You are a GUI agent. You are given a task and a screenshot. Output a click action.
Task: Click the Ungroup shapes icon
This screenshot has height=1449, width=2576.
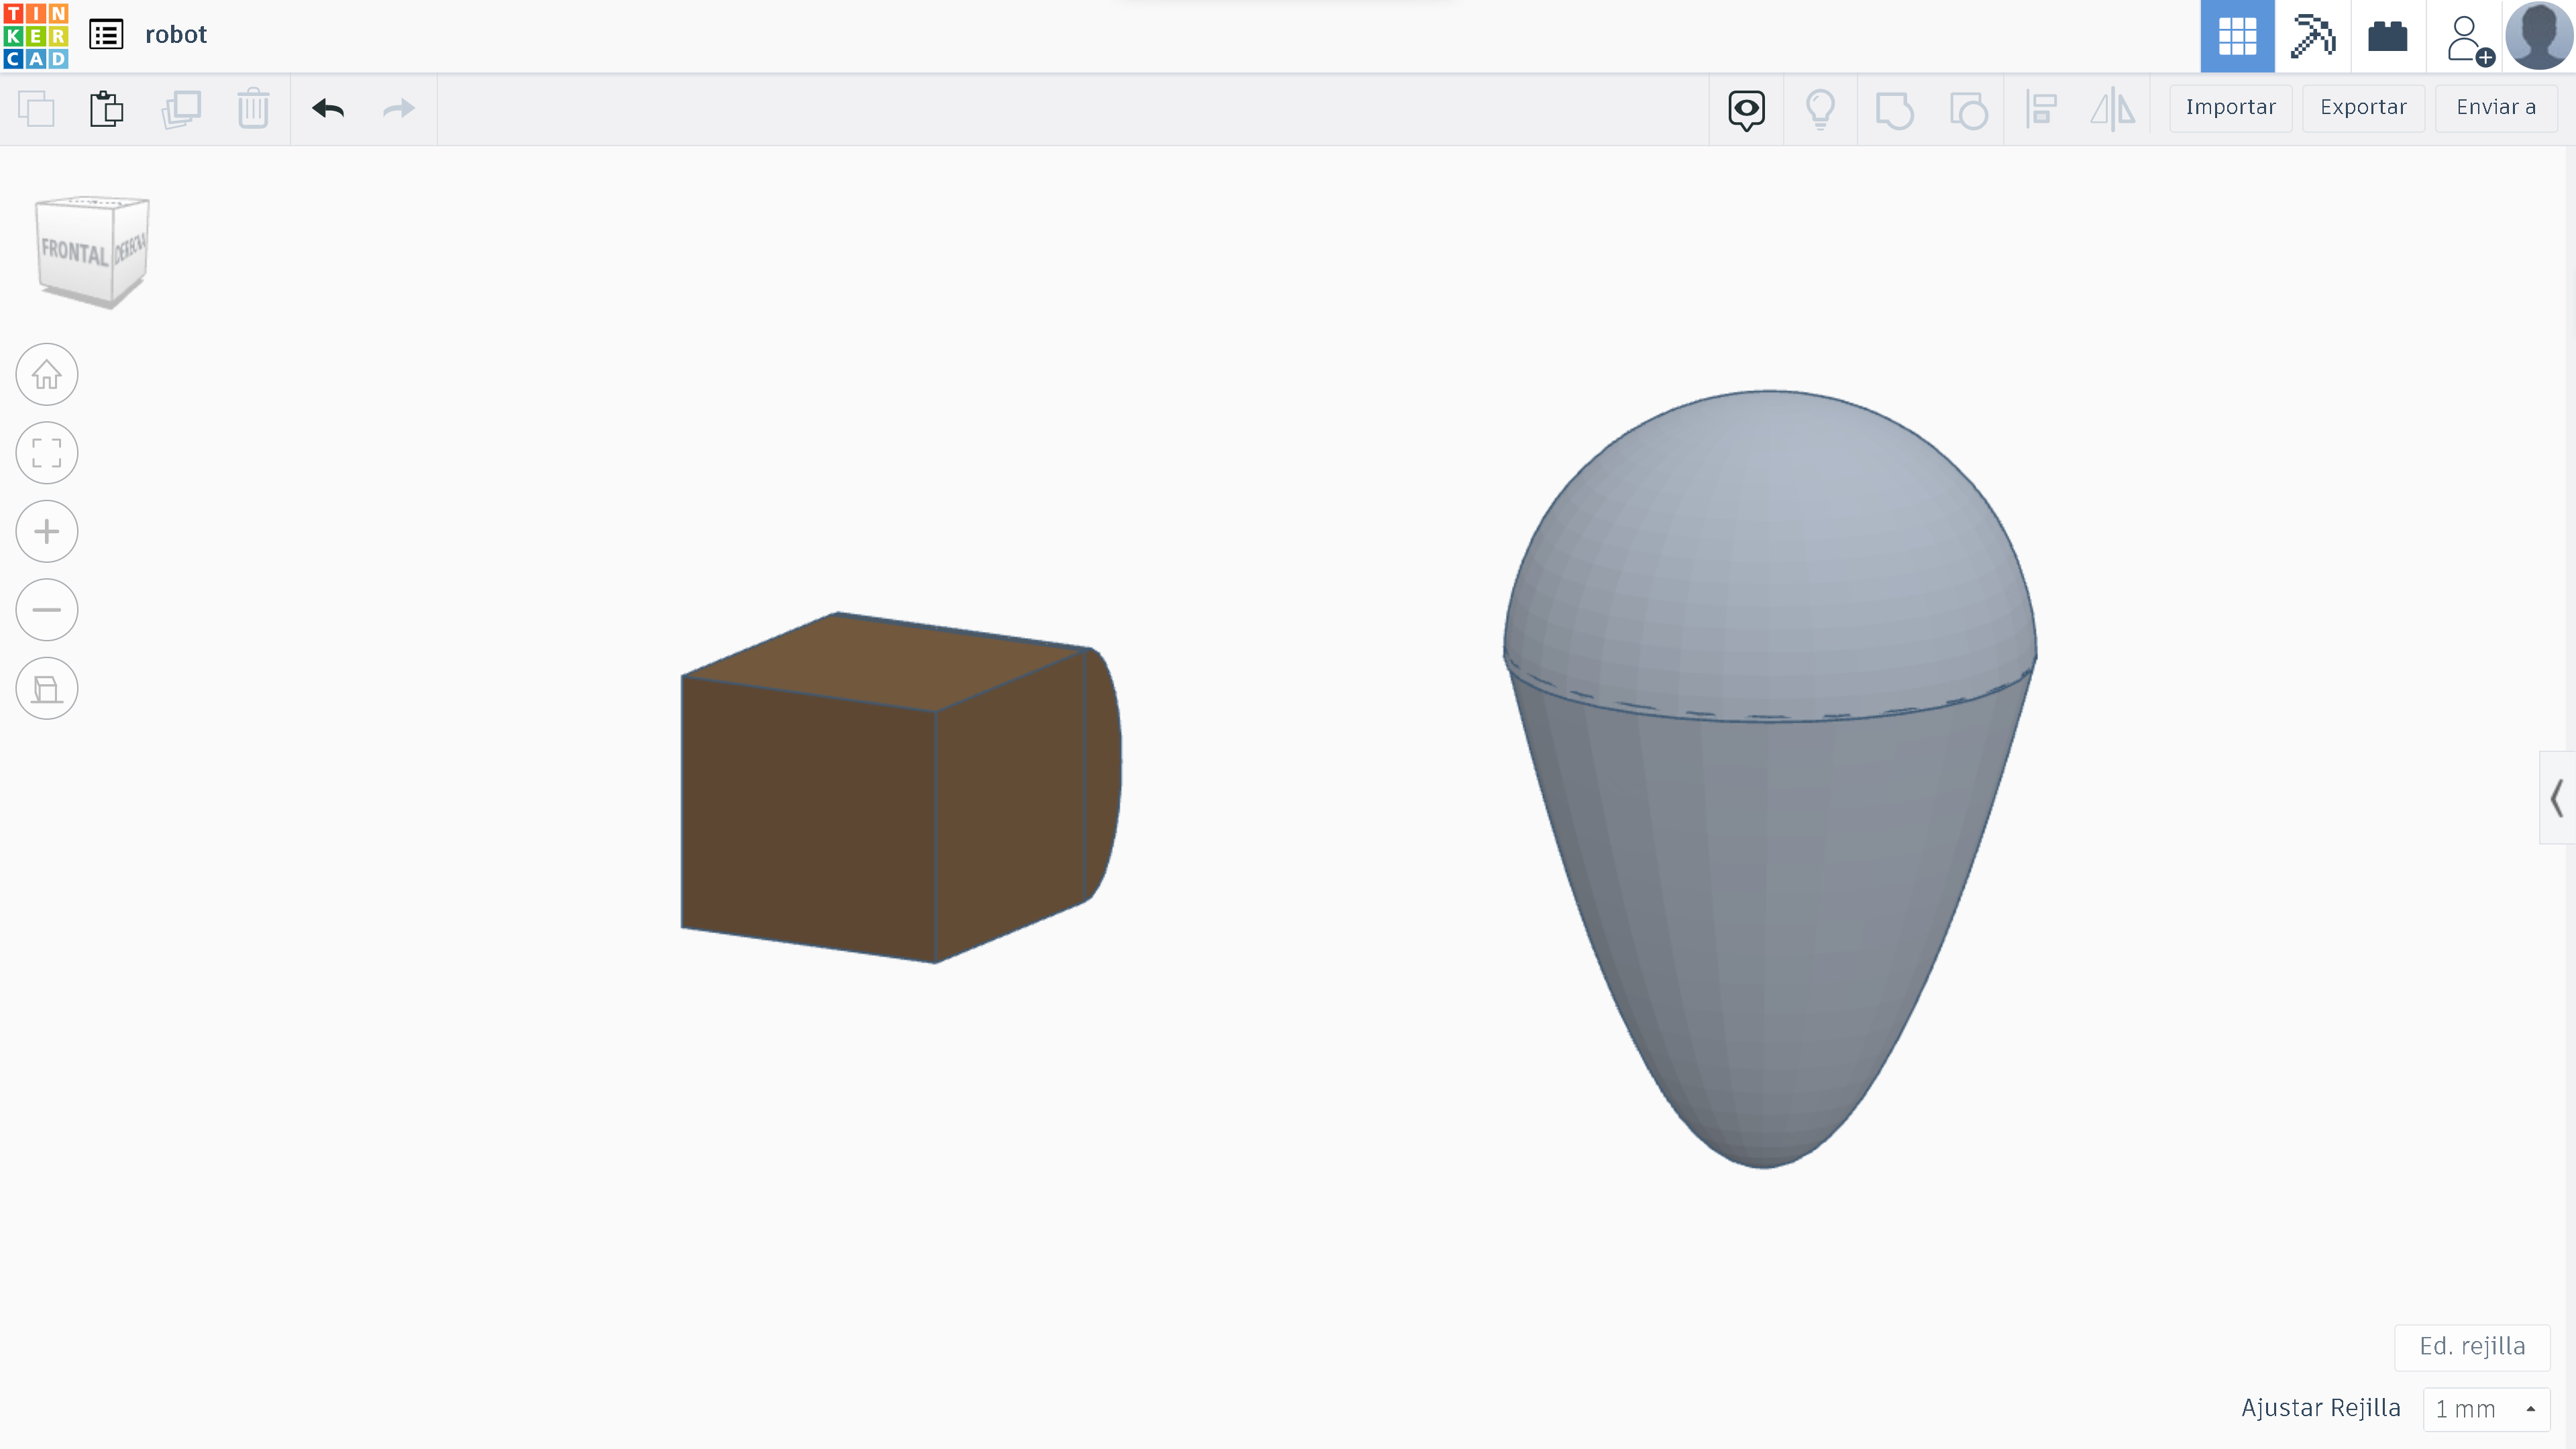(1968, 110)
